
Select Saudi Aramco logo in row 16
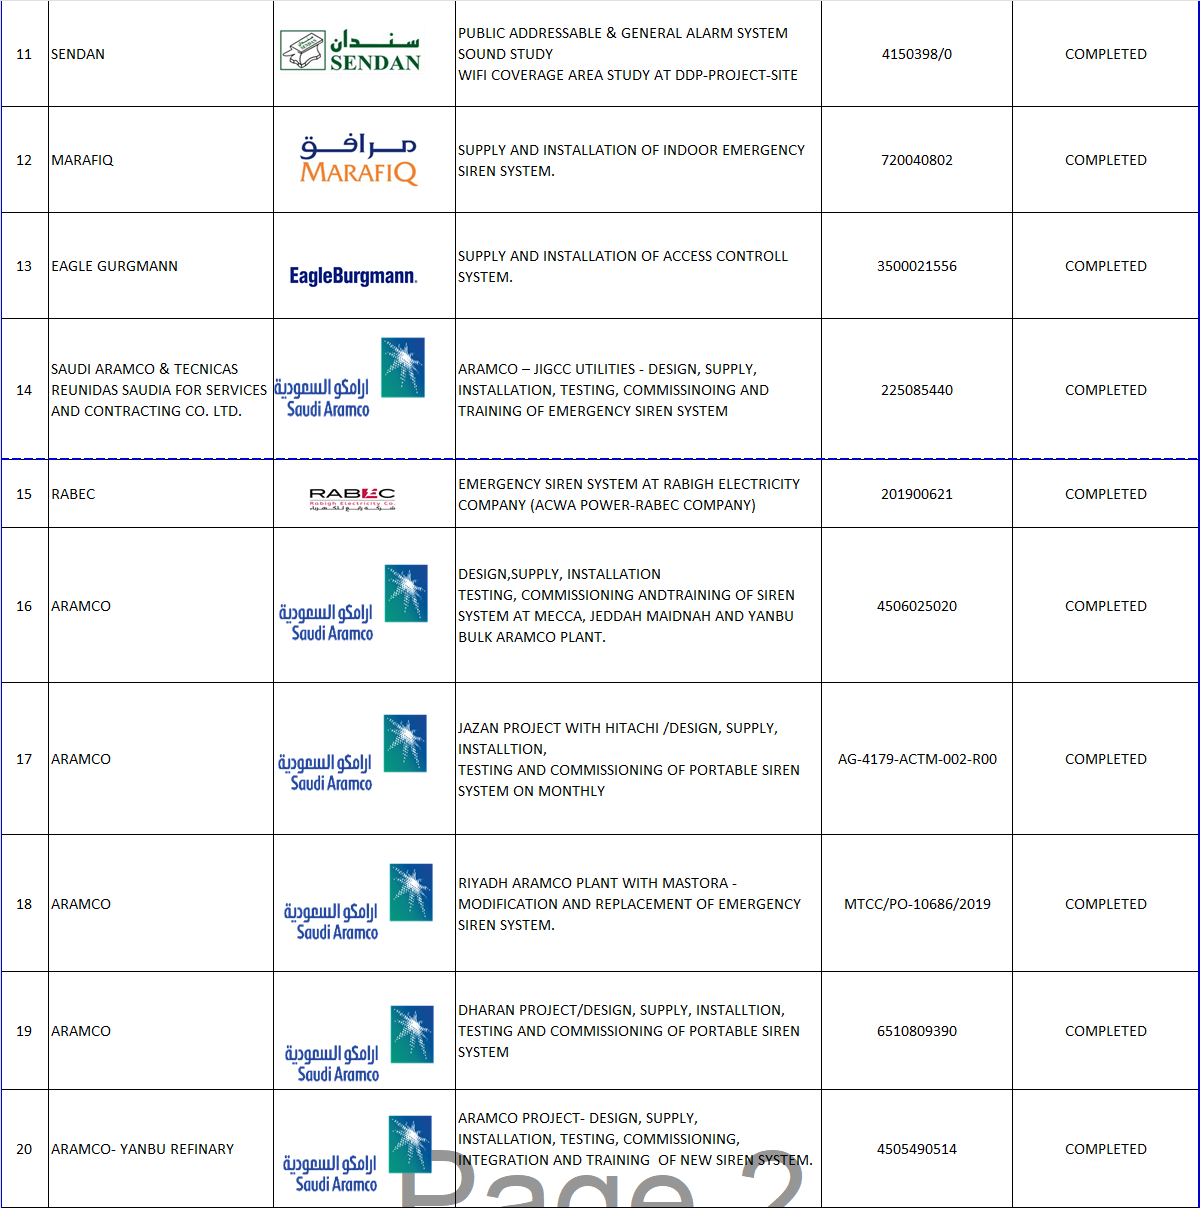pos(352,603)
